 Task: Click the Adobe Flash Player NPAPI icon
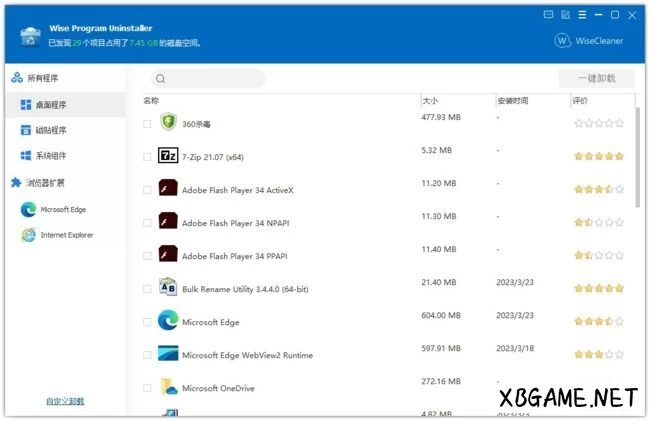point(167,222)
